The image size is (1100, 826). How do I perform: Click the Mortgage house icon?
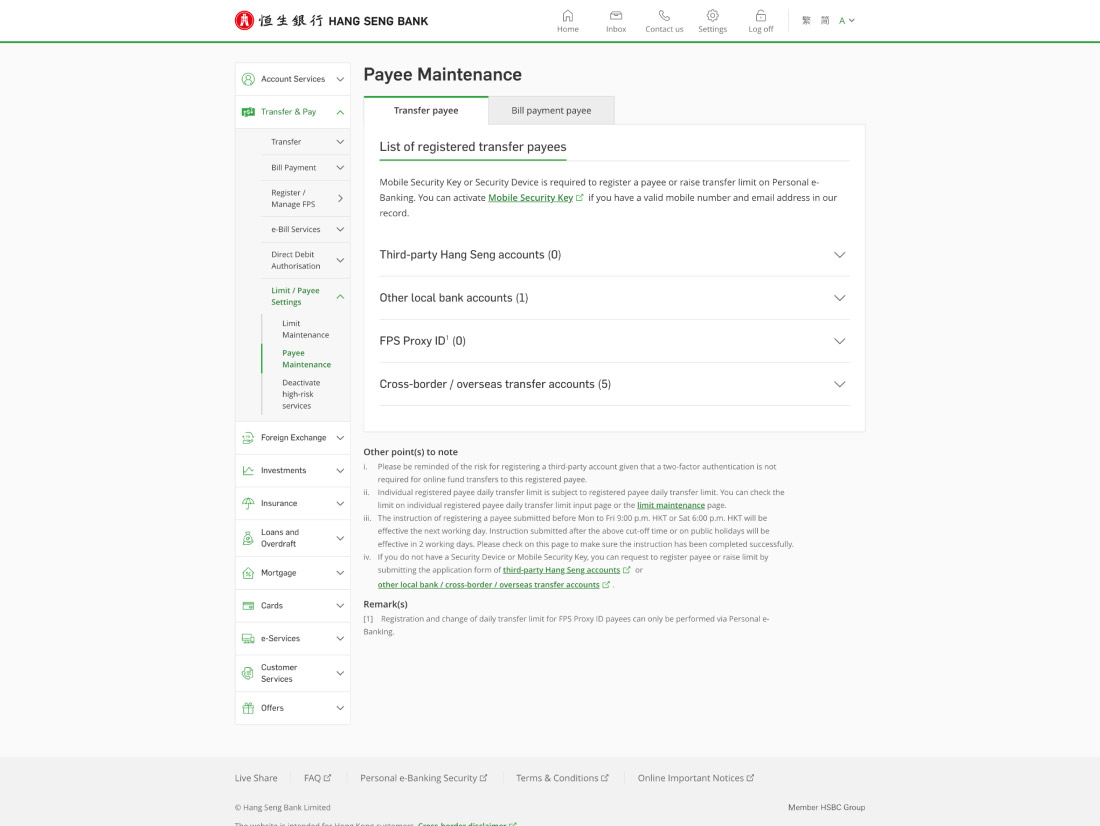[x=248, y=573]
